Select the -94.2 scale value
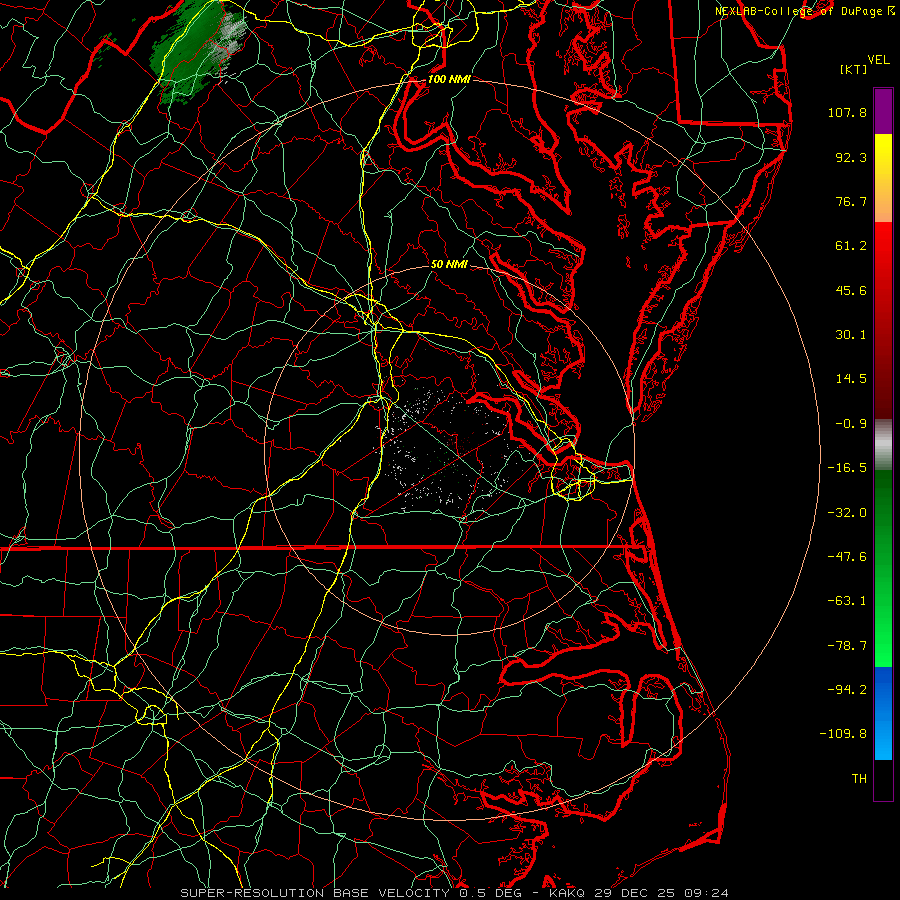Image resolution: width=900 pixels, height=900 pixels. (x=847, y=689)
